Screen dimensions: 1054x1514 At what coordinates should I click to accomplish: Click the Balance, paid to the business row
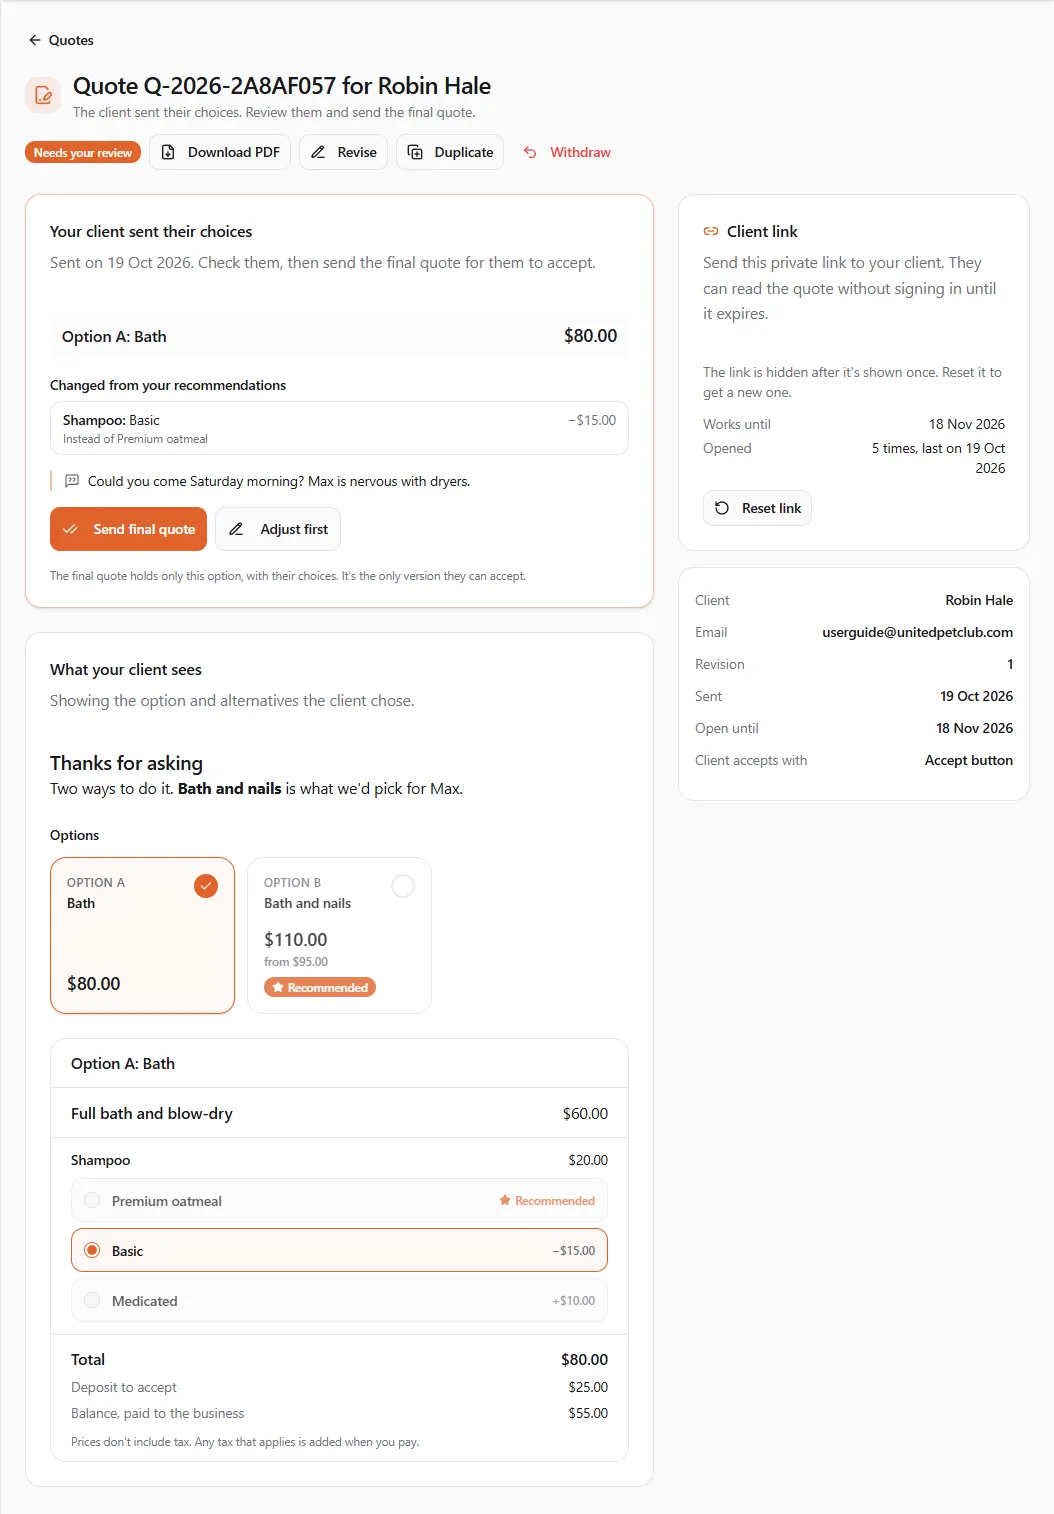[x=339, y=1413]
